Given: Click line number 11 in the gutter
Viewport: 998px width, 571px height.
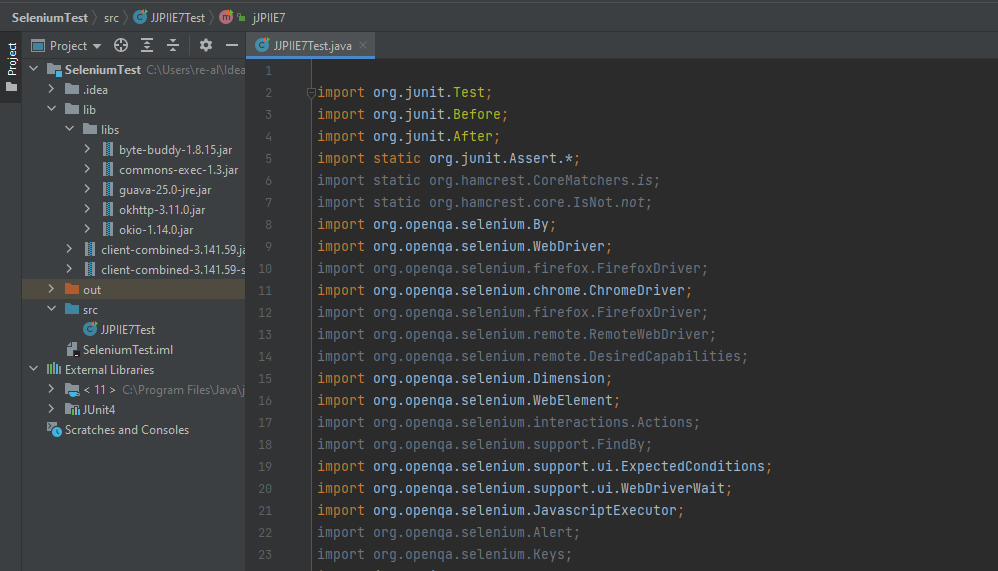Looking at the screenshot, I should tap(265, 291).
